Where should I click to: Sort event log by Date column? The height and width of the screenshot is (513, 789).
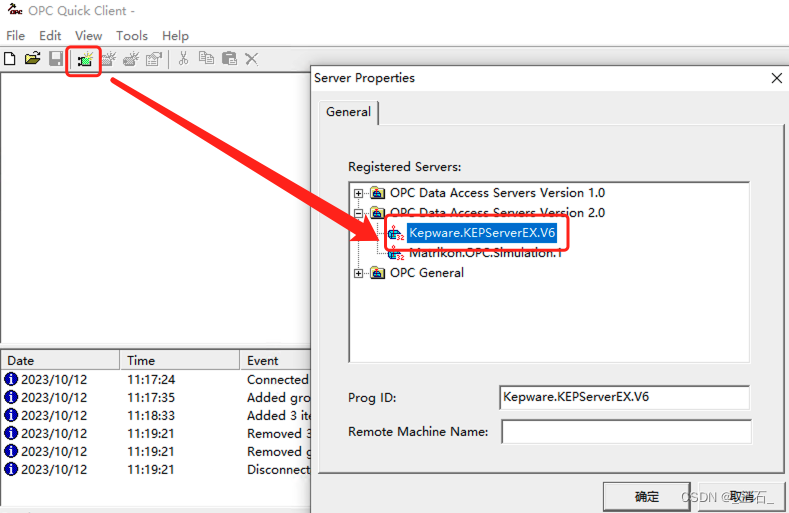click(x=60, y=360)
